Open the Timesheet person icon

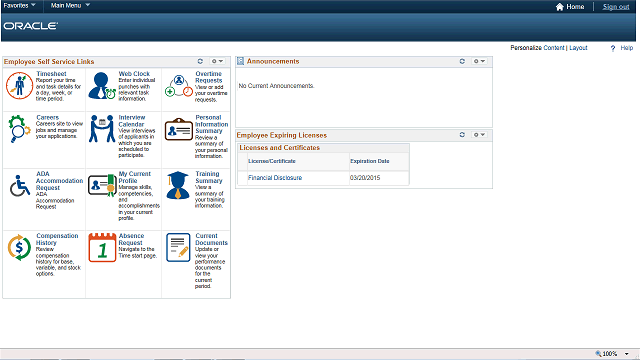(19, 86)
